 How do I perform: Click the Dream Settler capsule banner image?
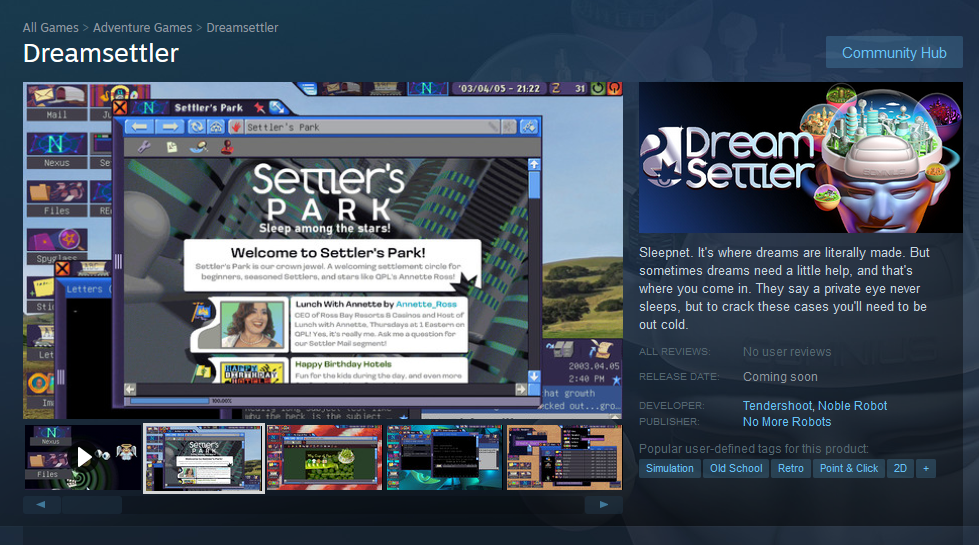coord(800,157)
